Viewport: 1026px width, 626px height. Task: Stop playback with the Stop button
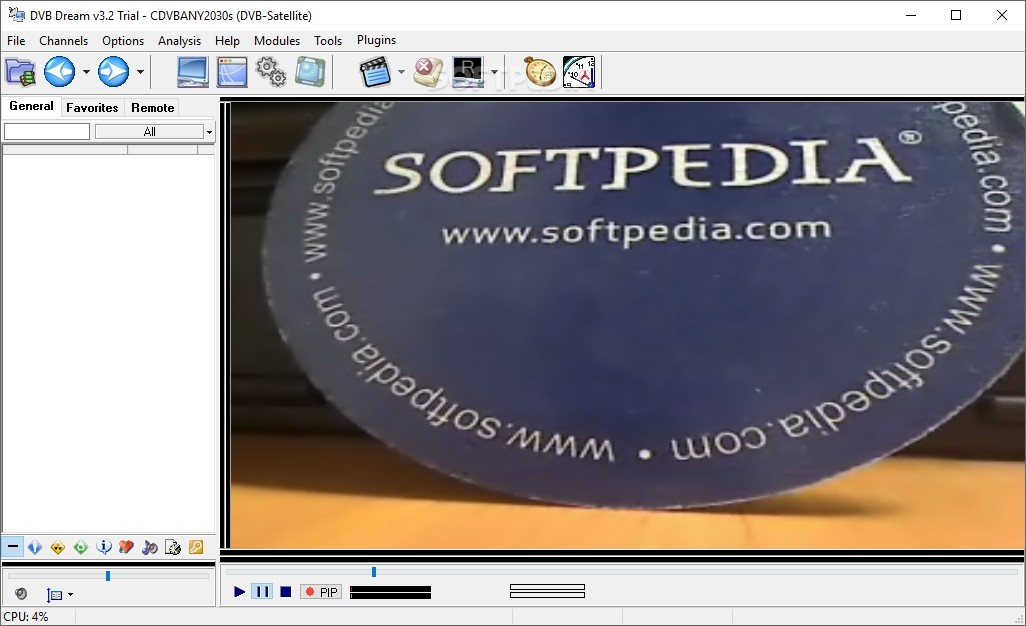click(285, 592)
